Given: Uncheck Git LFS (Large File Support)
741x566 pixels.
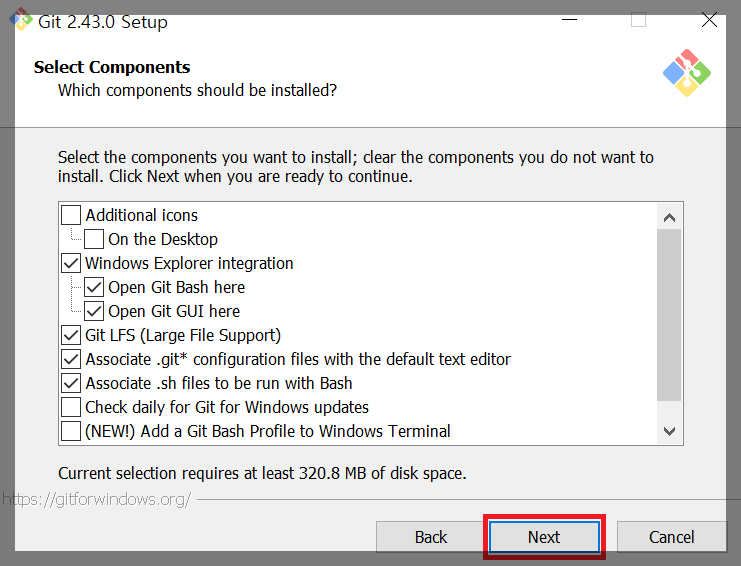Looking at the screenshot, I should (x=71, y=335).
